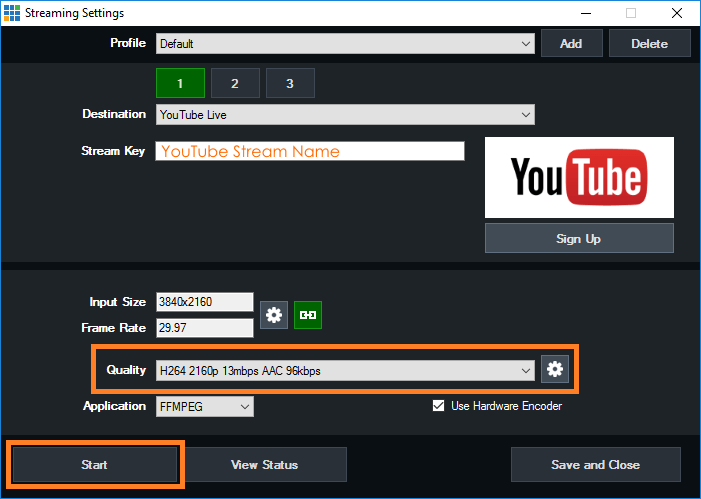
Task: Start the stream
Action: tap(95, 465)
